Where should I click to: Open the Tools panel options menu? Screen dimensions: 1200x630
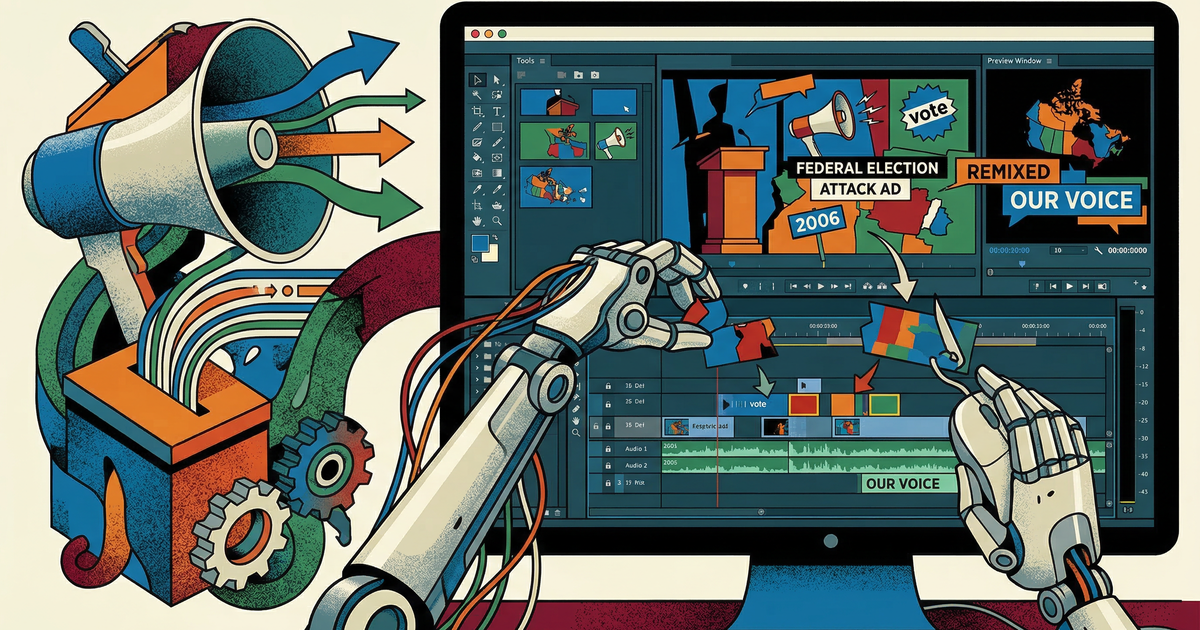tap(543, 61)
